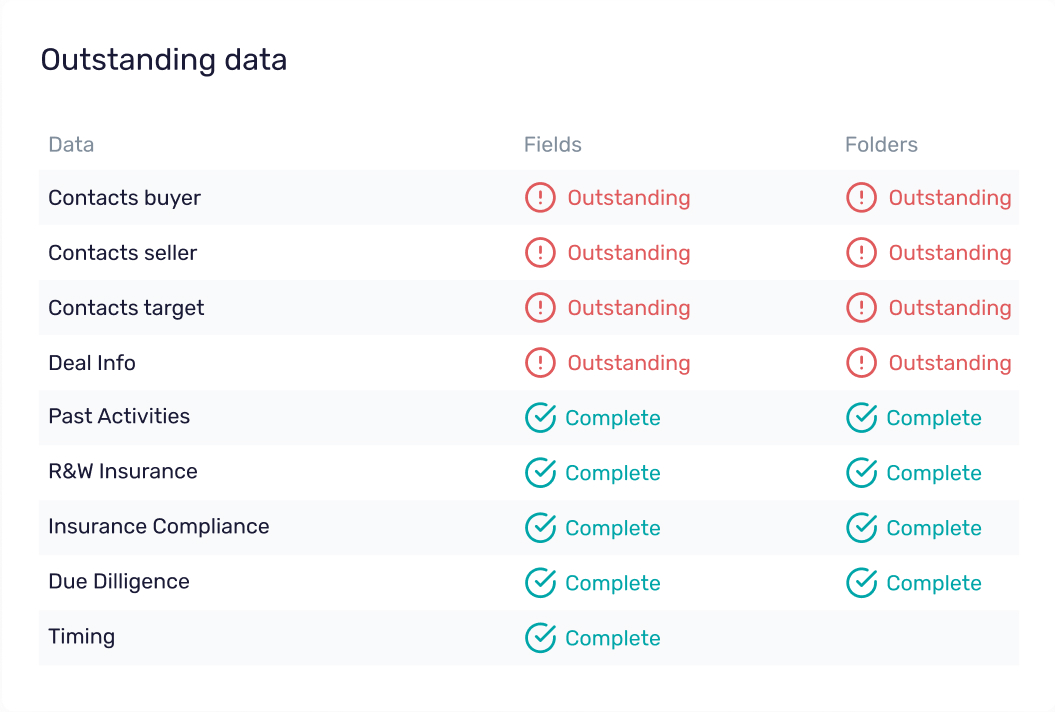
Task: Open Past Activities Folders Complete status
Action: pyautogui.click(x=933, y=418)
